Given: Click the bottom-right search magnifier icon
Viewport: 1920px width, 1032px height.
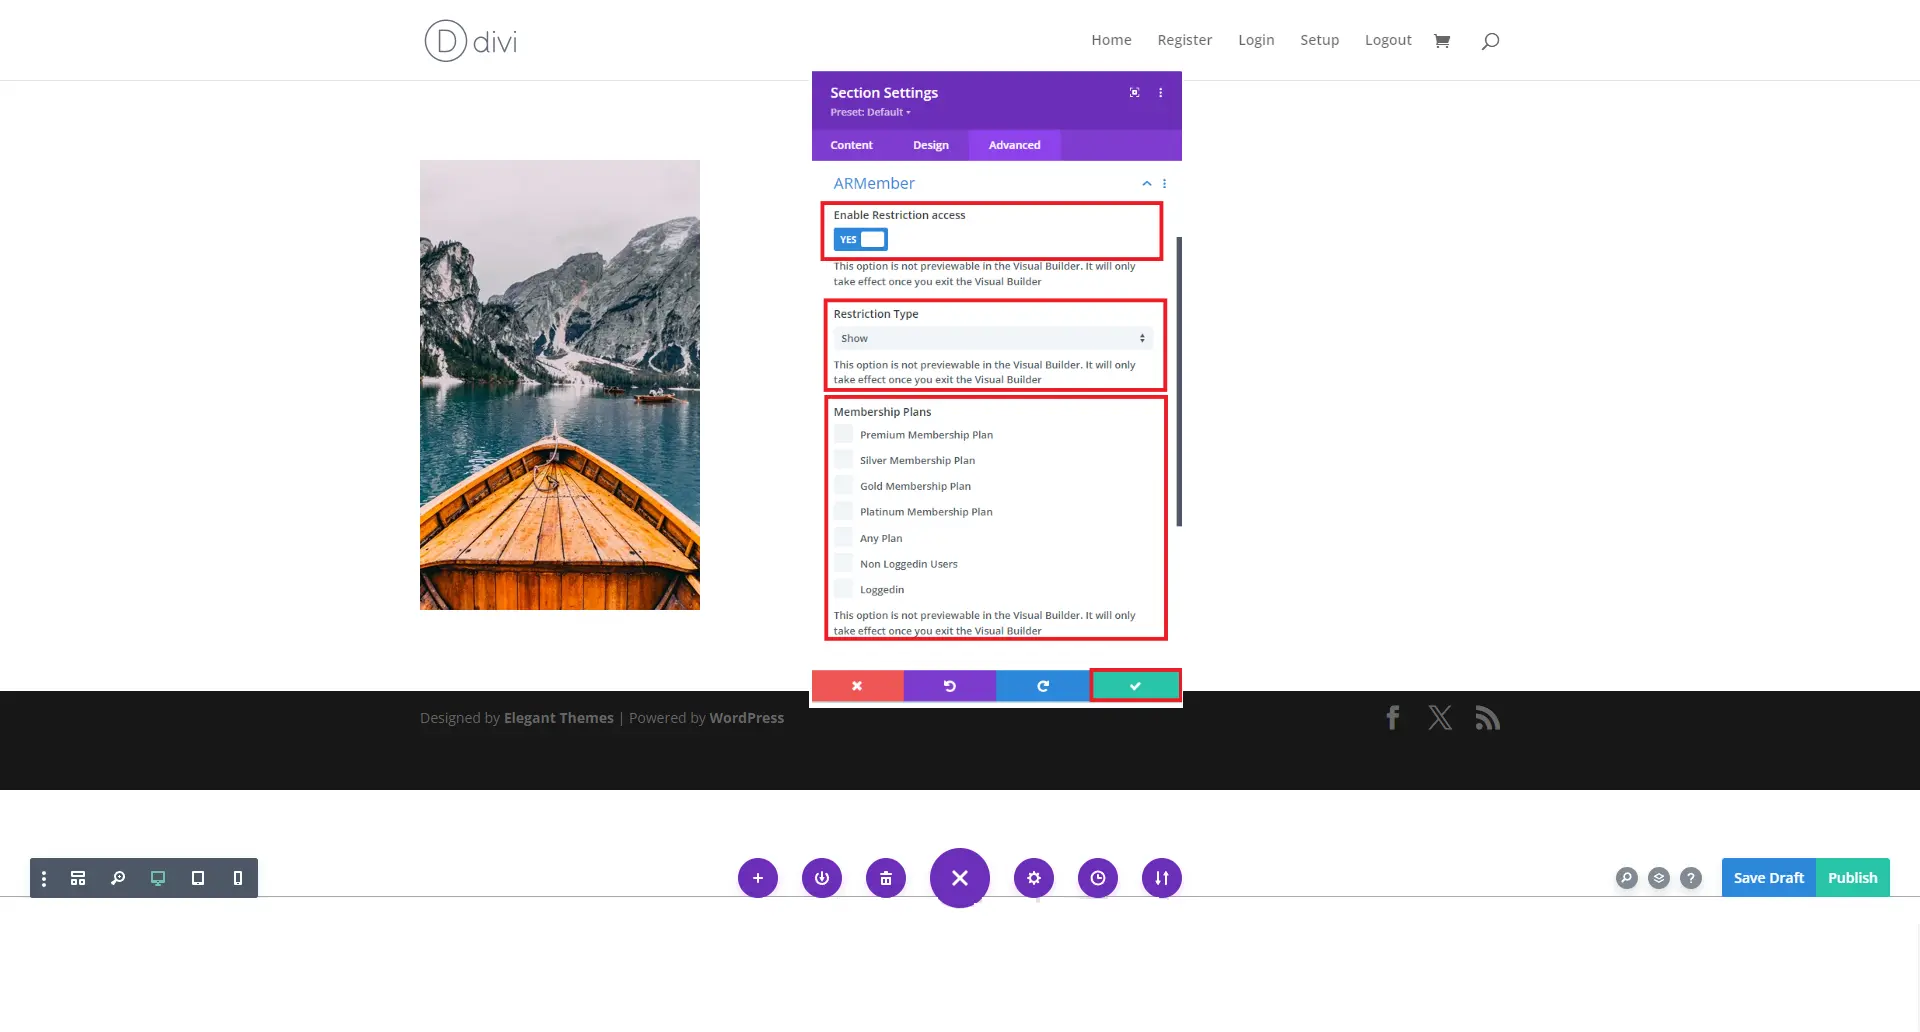Looking at the screenshot, I should pyautogui.click(x=1627, y=878).
